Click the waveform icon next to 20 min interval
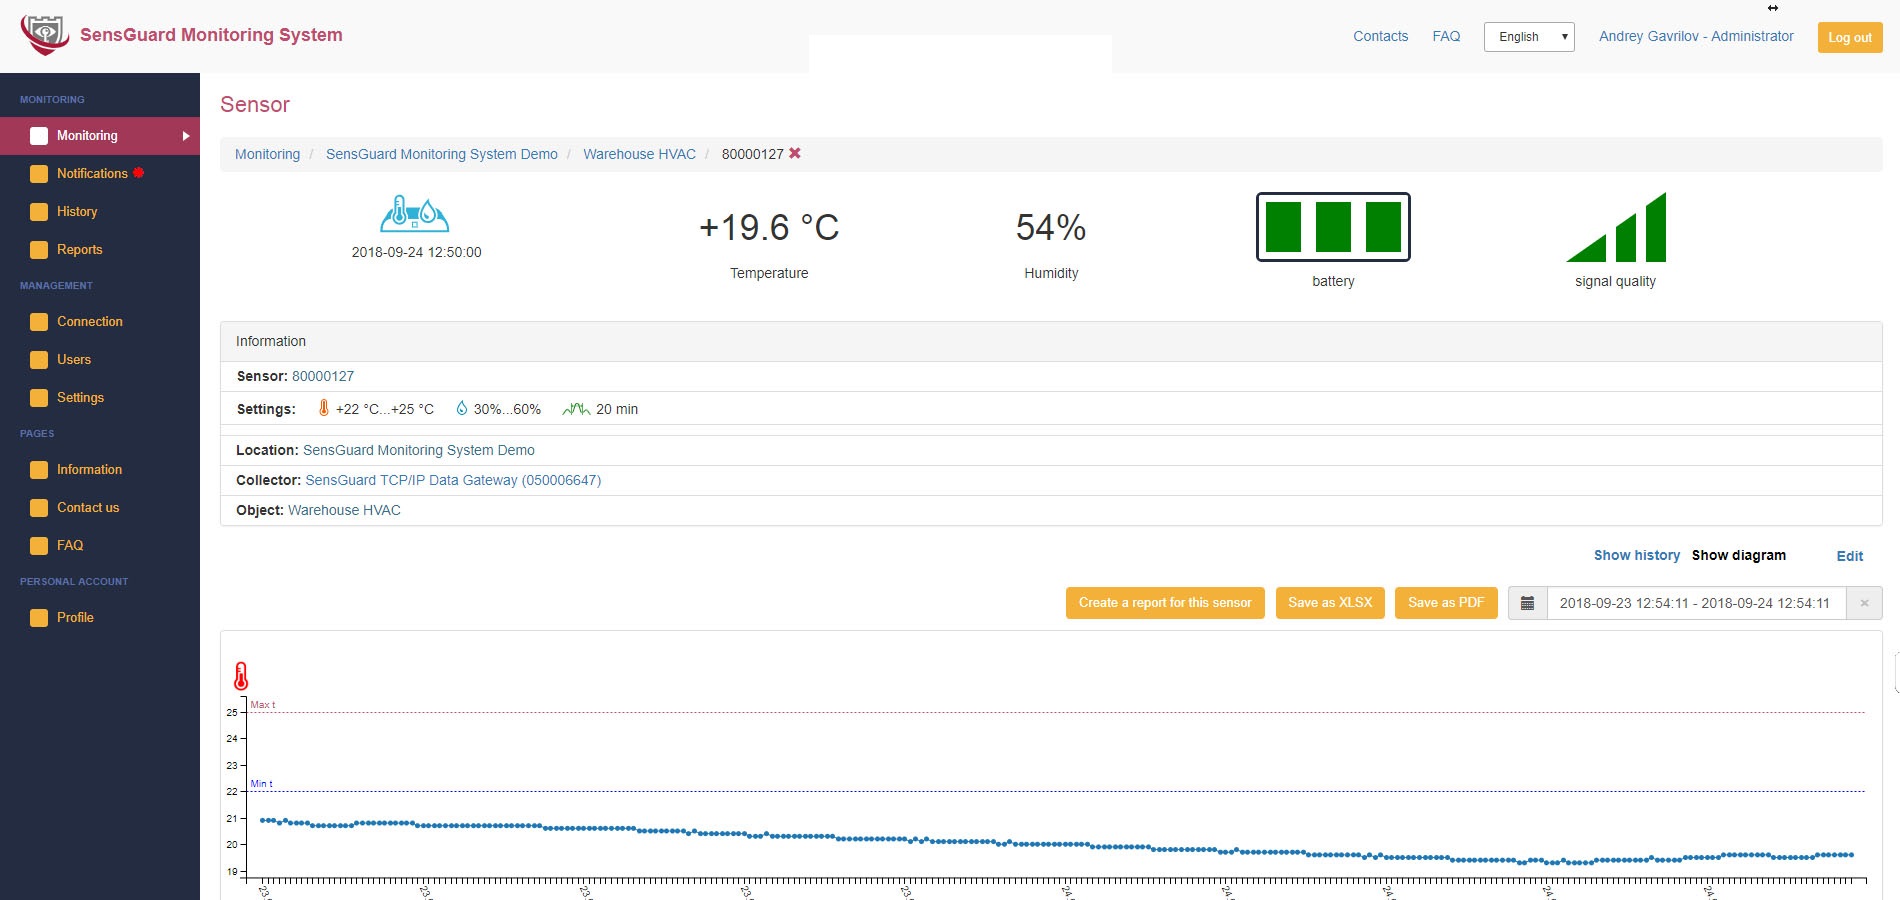Viewport: 1900px width, 900px height. point(575,408)
